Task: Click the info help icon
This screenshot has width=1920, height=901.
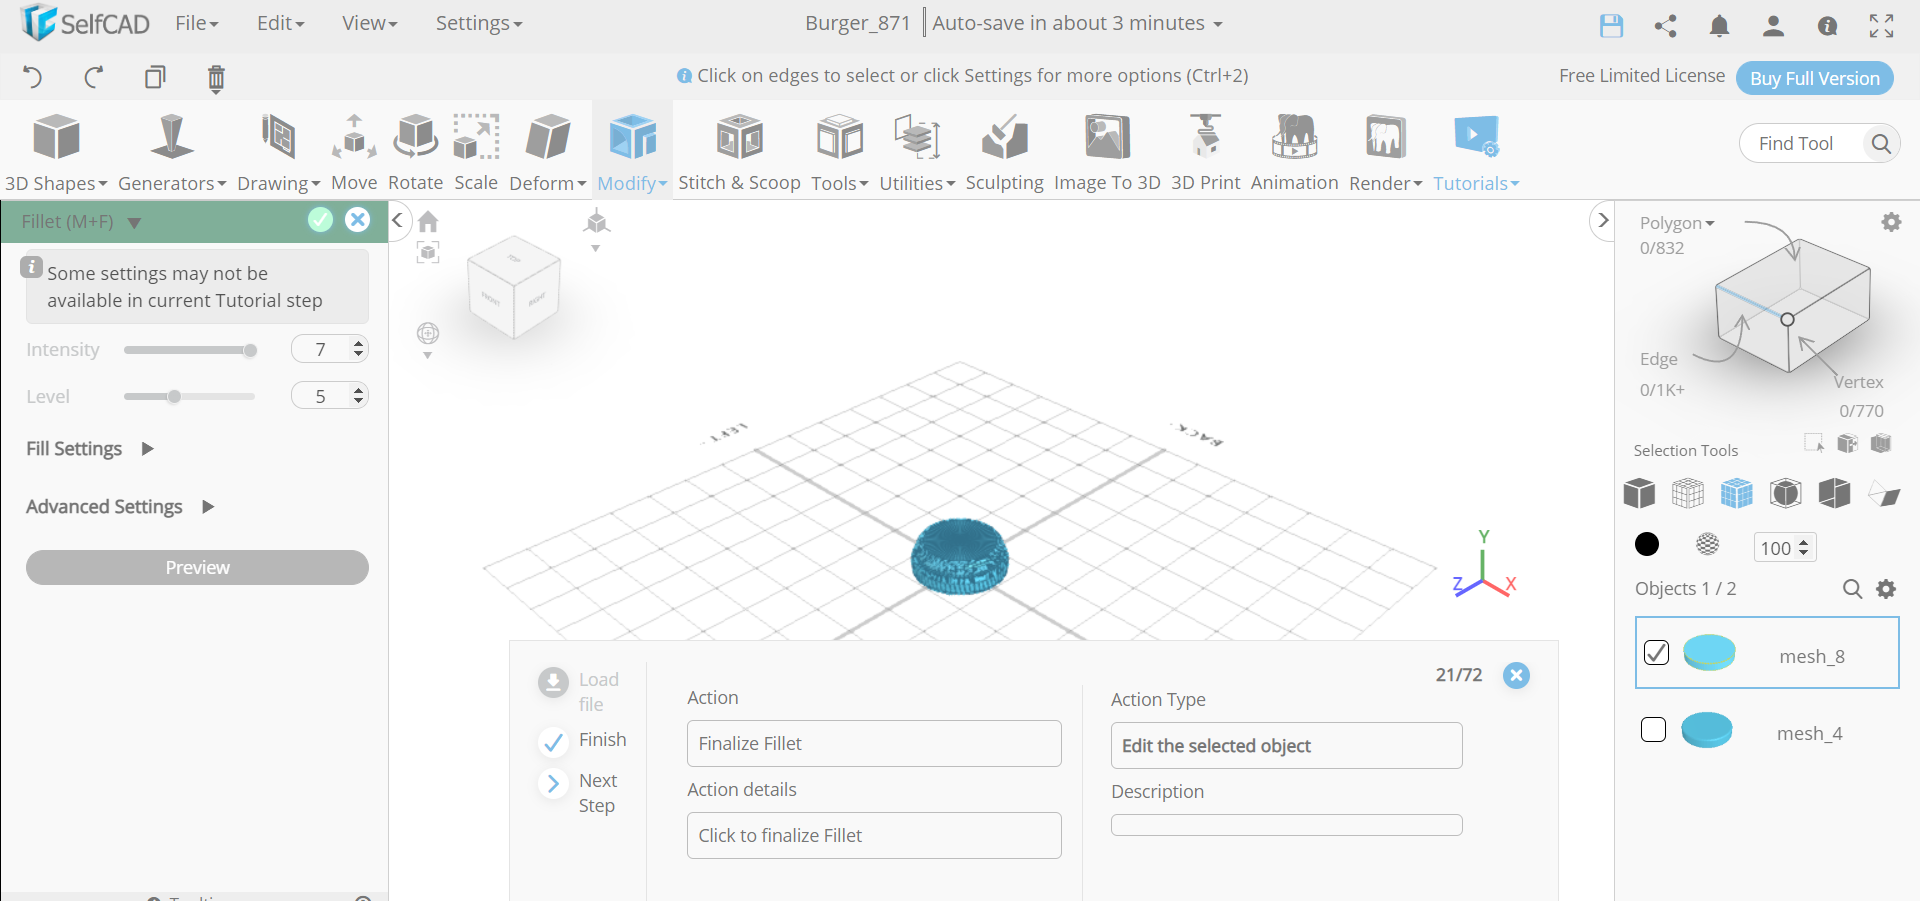Action: click(1827, 26)
